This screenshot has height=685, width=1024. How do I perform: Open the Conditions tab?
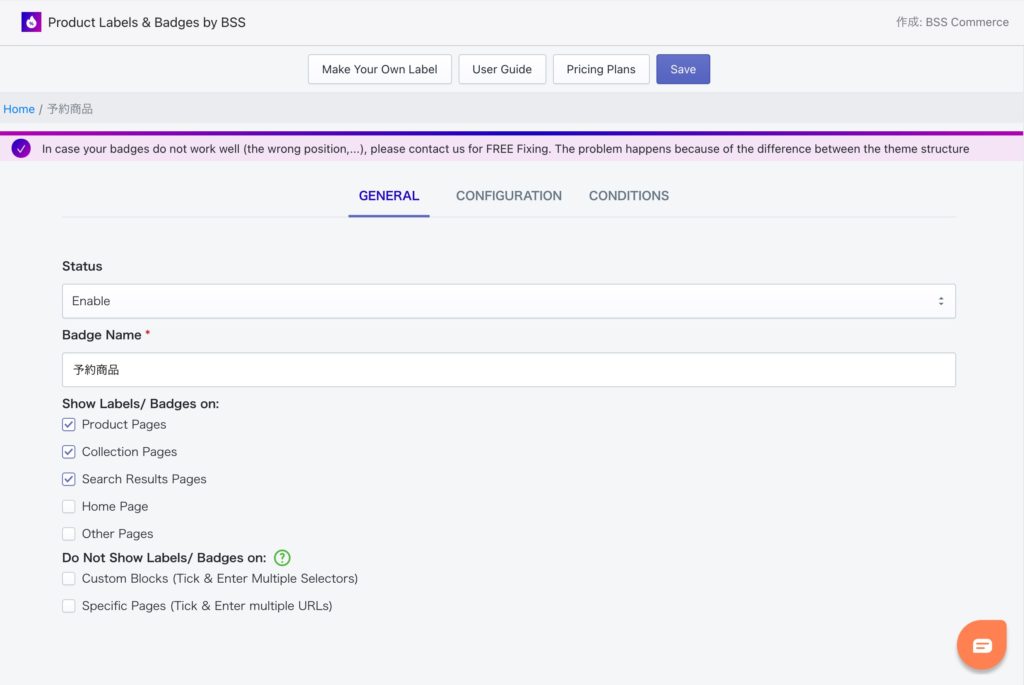tap(628, 196)
